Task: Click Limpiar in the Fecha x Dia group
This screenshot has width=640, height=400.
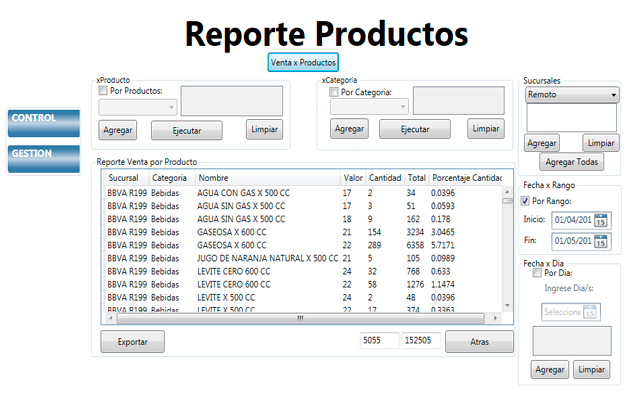Action: click(592, 370)
